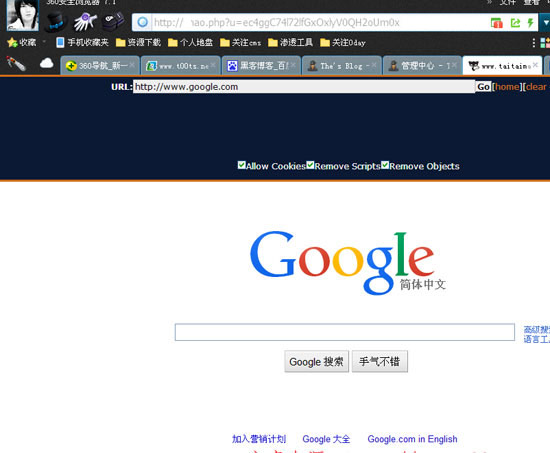Click the proxy Go button
The width and height of the screenshot is (550, 453).
tap(483, 87)
